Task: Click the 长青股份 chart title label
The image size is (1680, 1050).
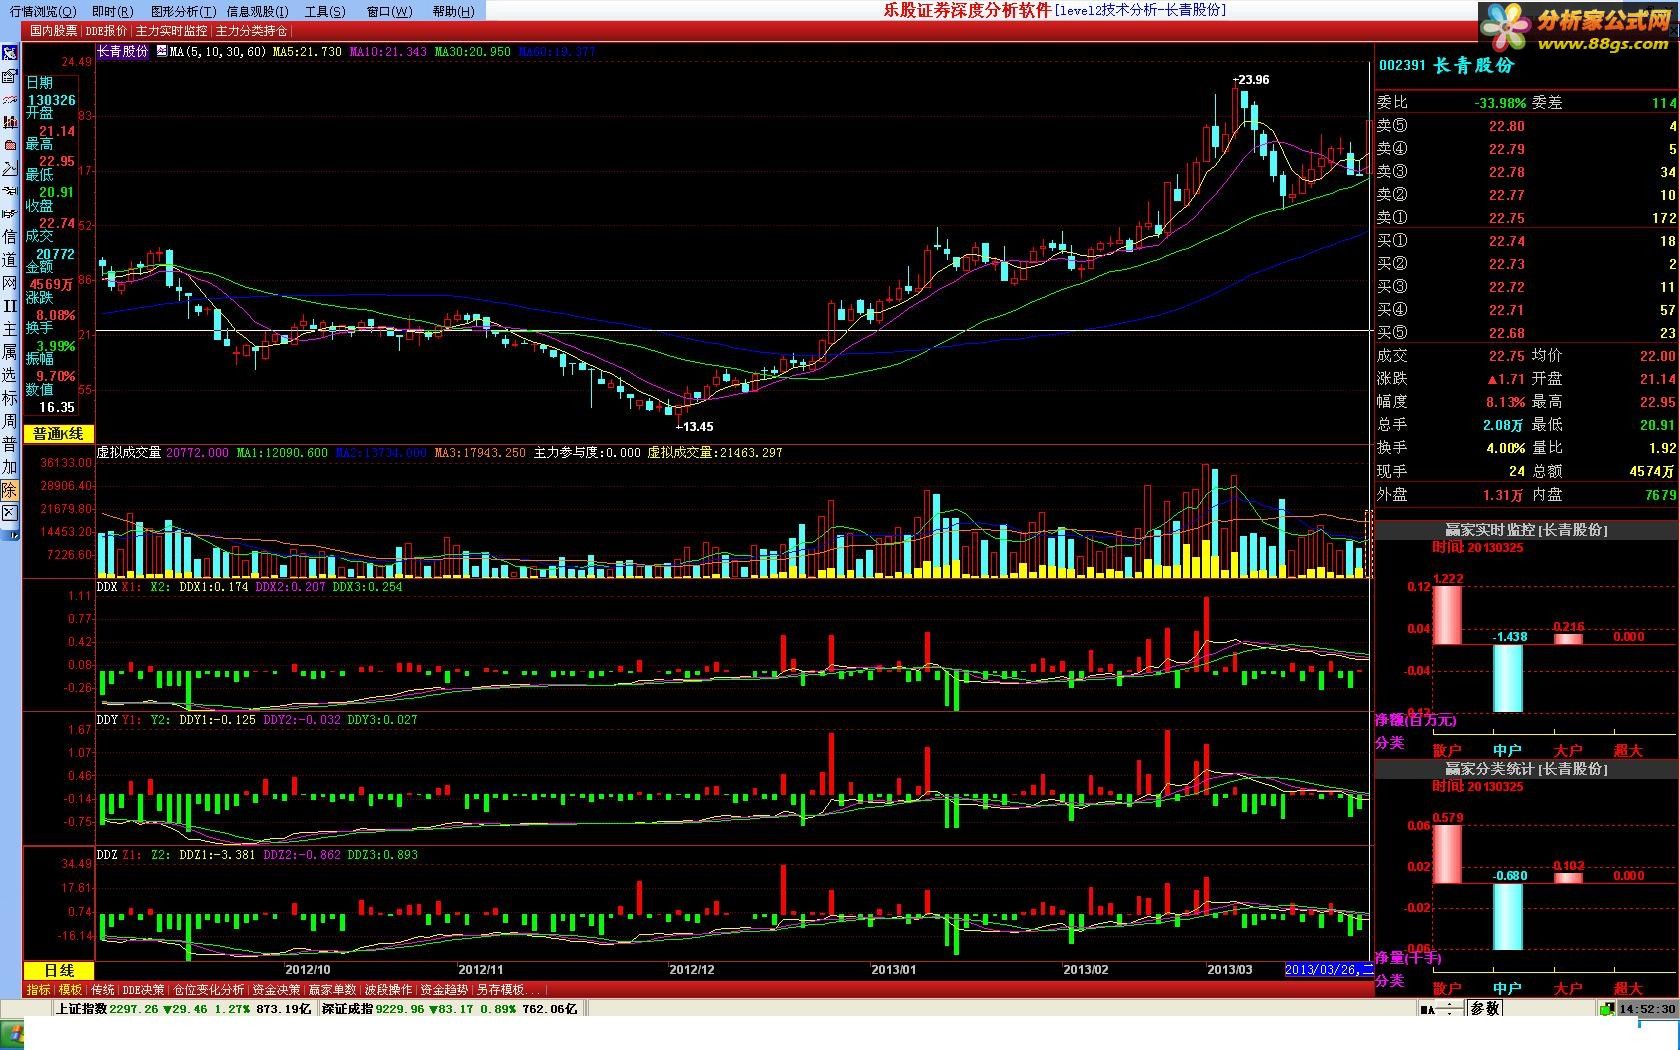Action: 123,51
